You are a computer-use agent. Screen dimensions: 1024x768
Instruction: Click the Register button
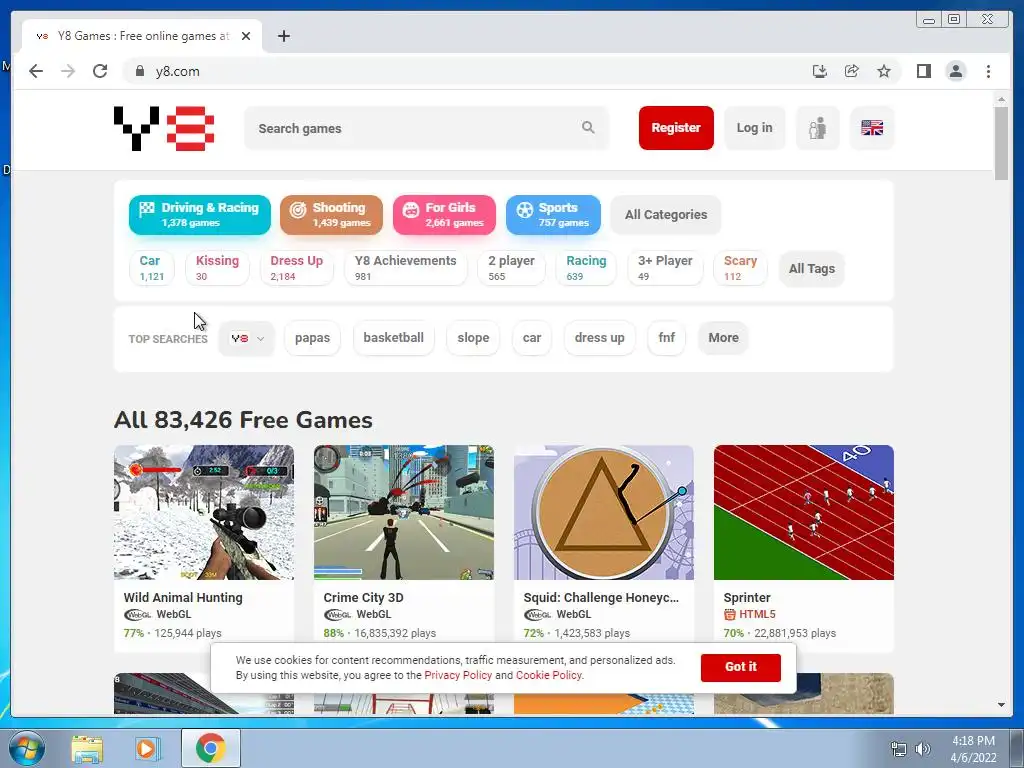coord(676,128)
